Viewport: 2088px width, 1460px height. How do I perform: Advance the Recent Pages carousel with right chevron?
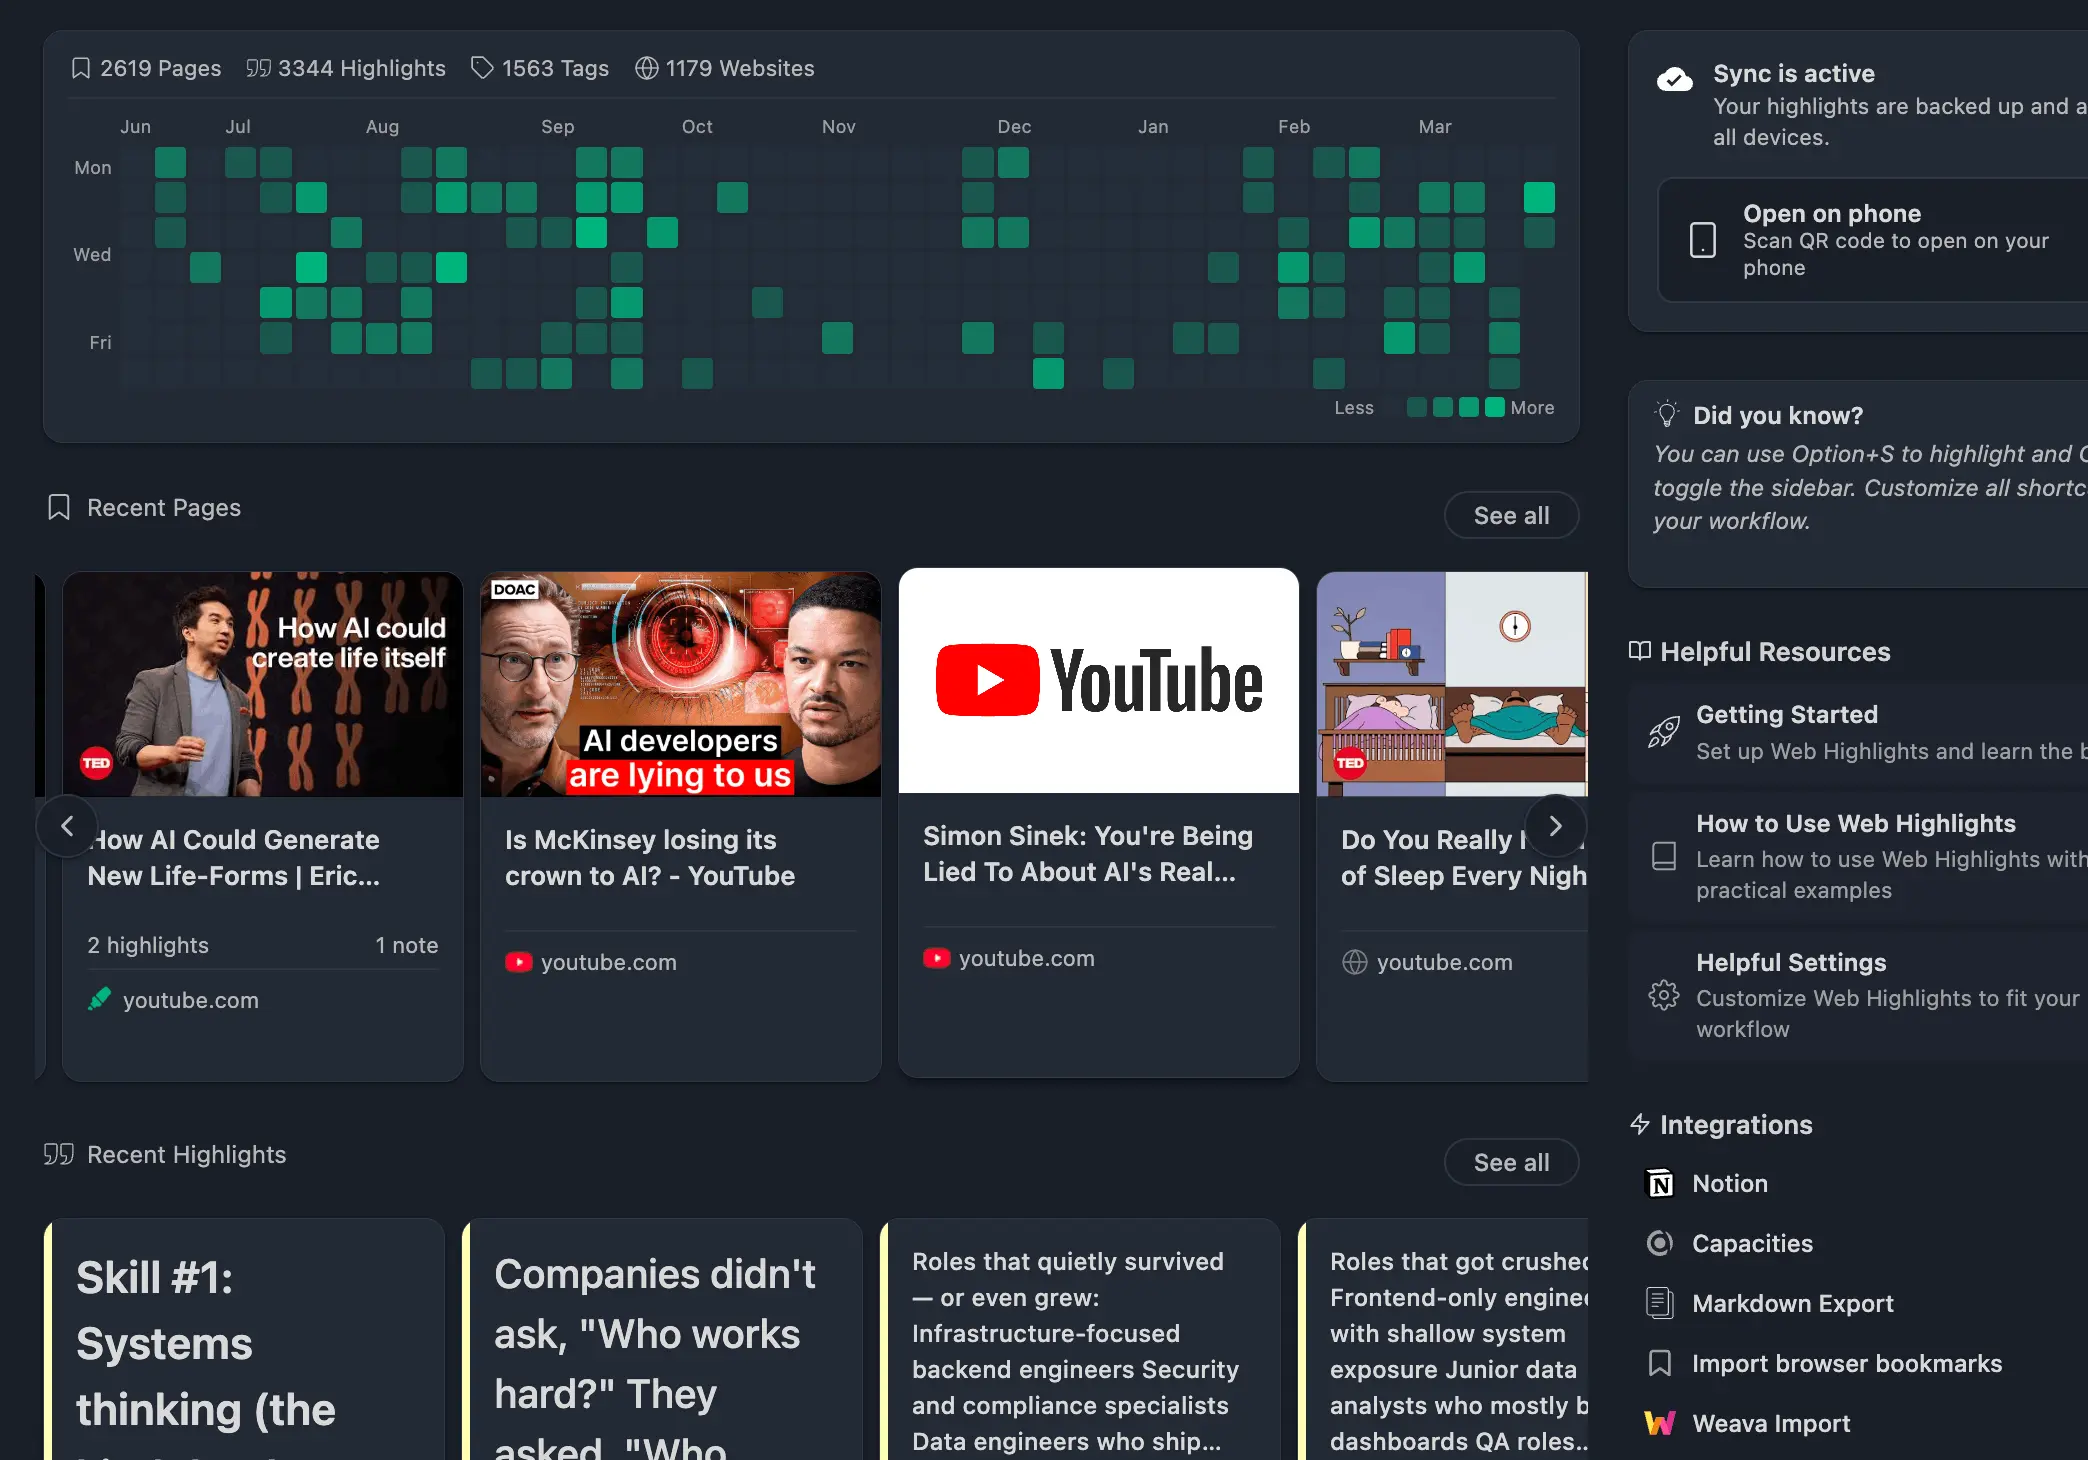click(x=1556, y=826)
